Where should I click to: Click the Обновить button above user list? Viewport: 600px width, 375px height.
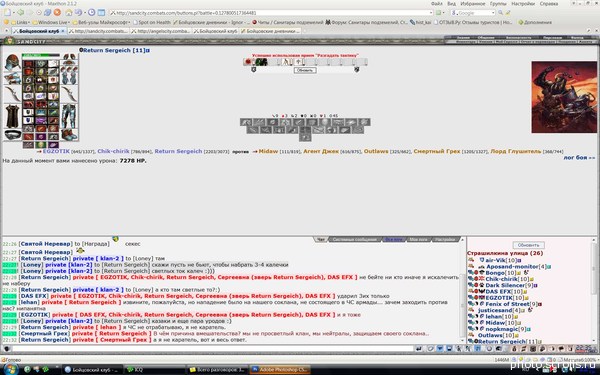coord(528,245)
